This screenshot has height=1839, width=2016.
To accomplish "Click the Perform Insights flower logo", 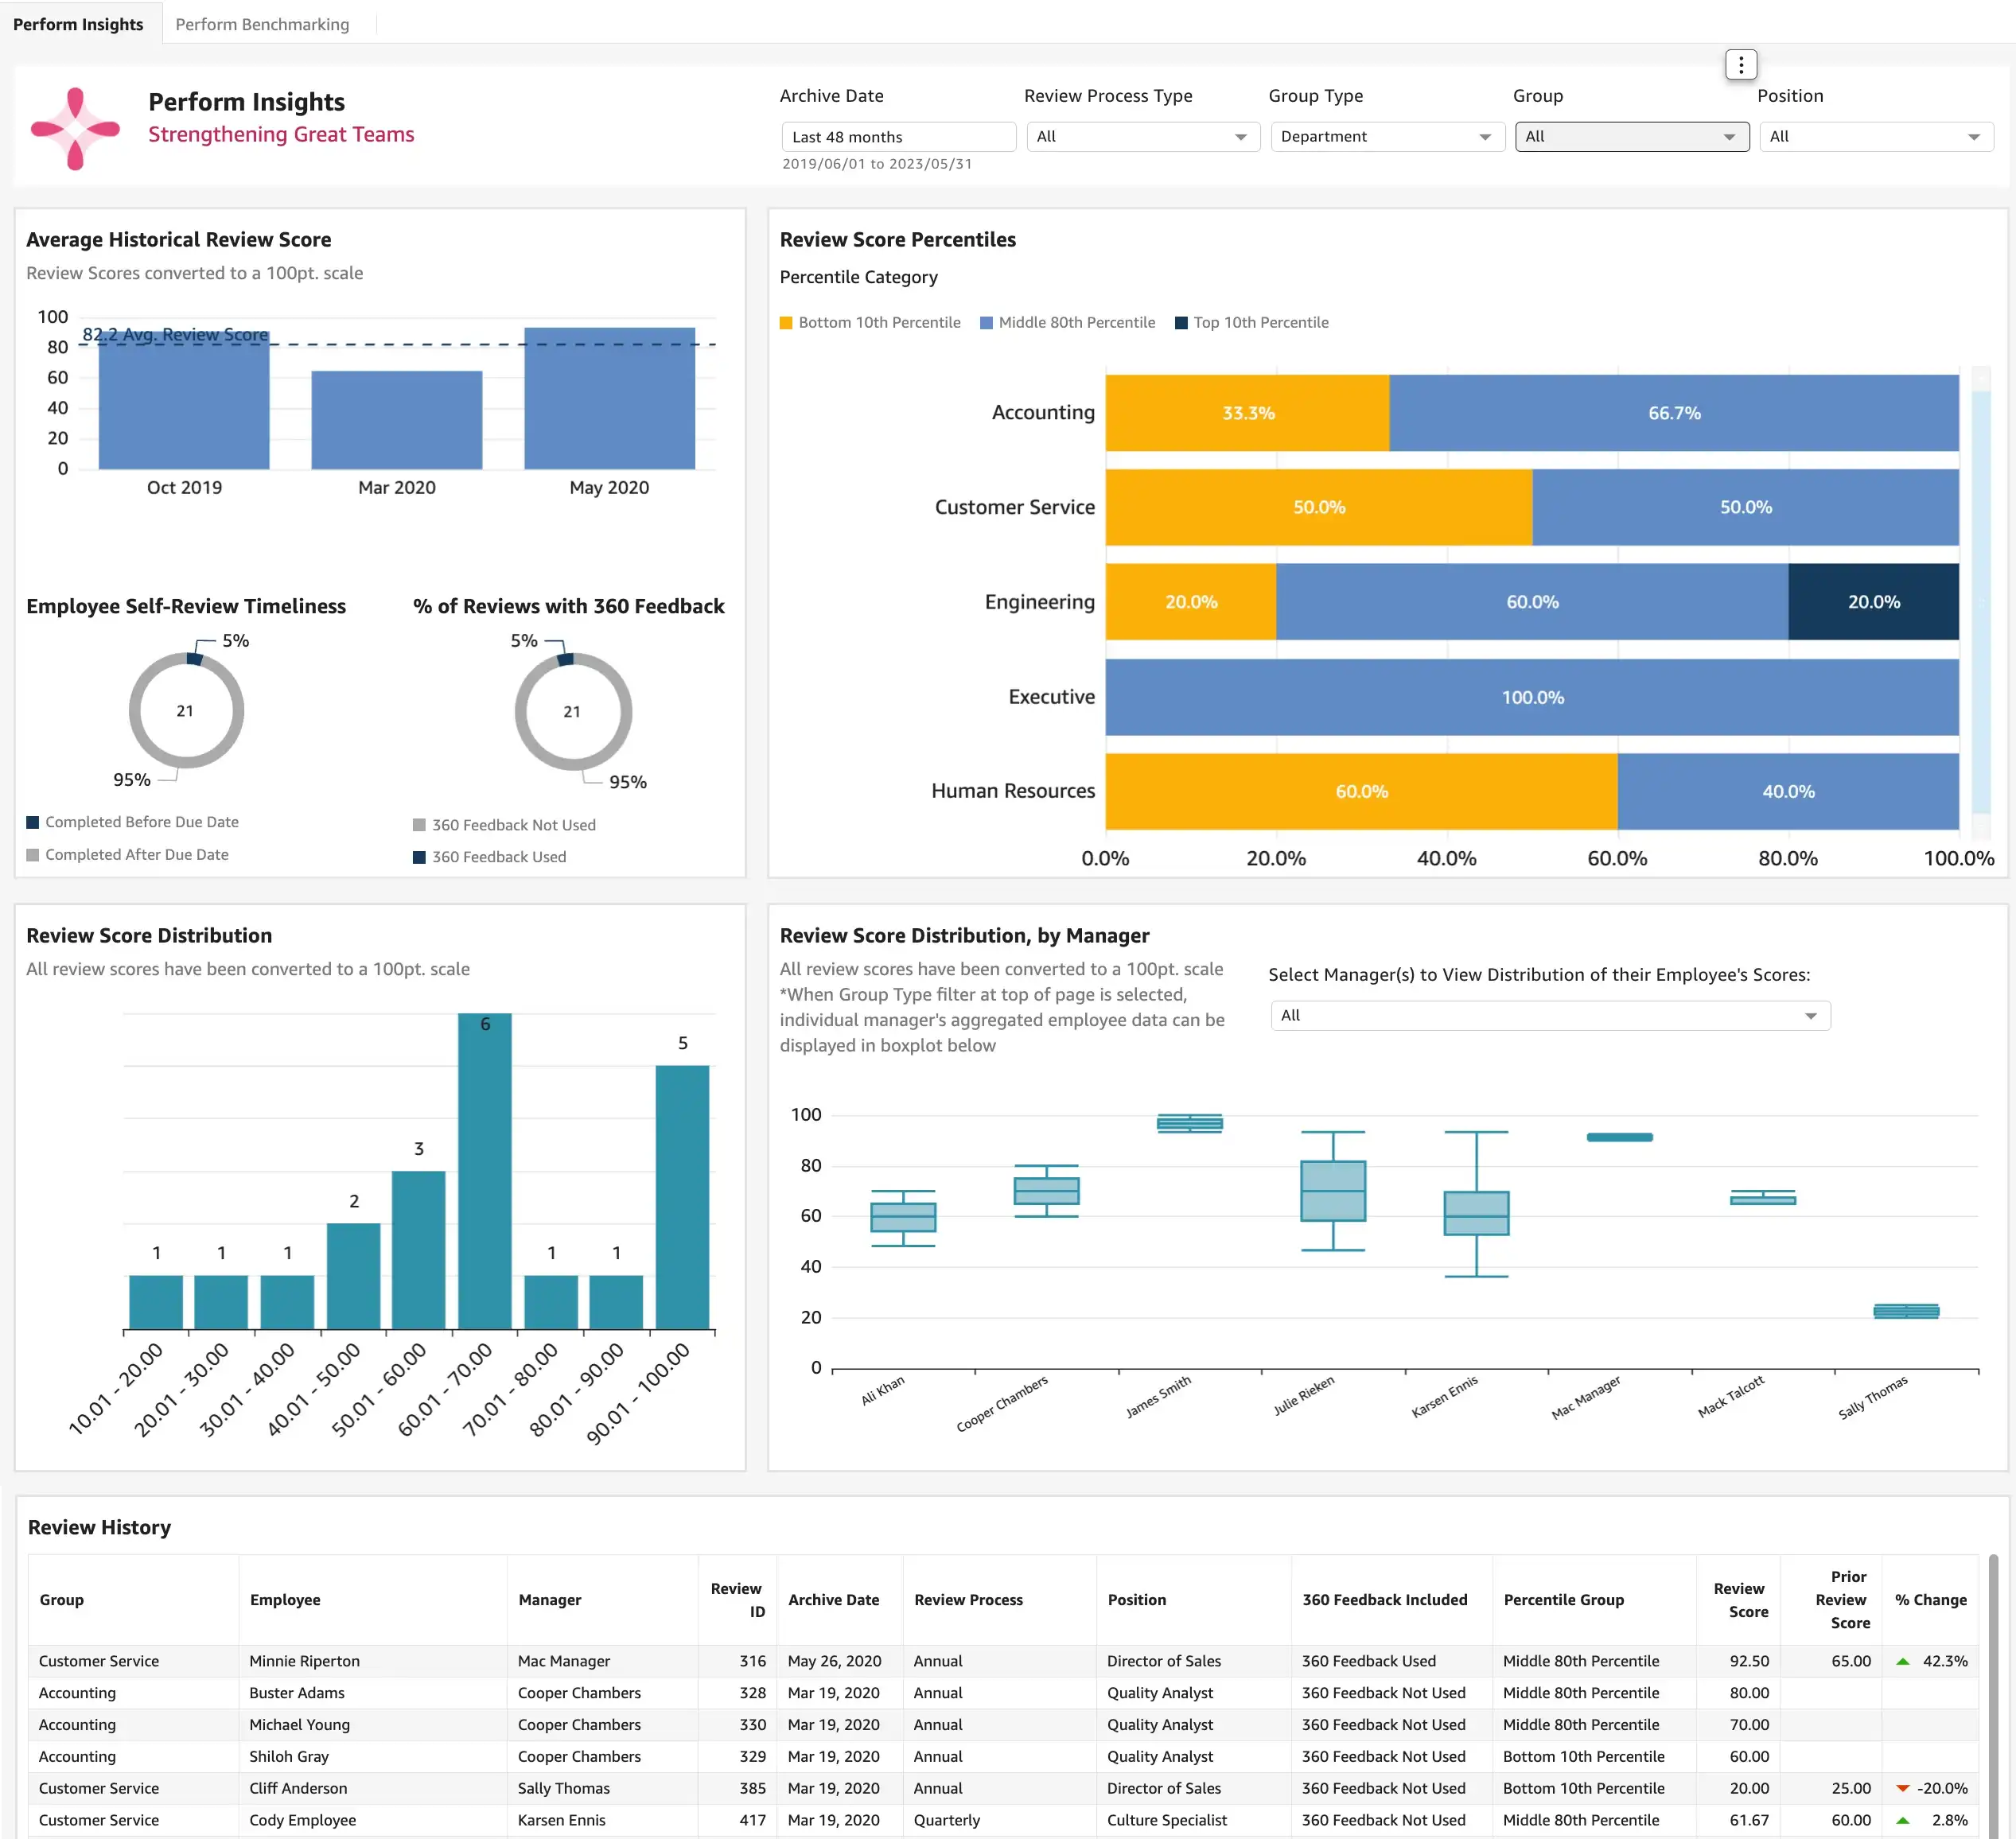I will tap(76, 127).
